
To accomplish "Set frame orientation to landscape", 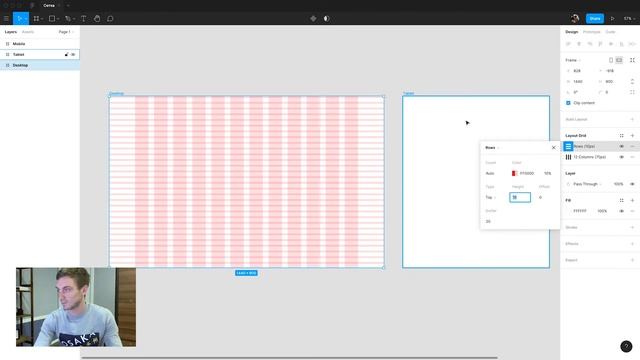I will click(619, 60).
